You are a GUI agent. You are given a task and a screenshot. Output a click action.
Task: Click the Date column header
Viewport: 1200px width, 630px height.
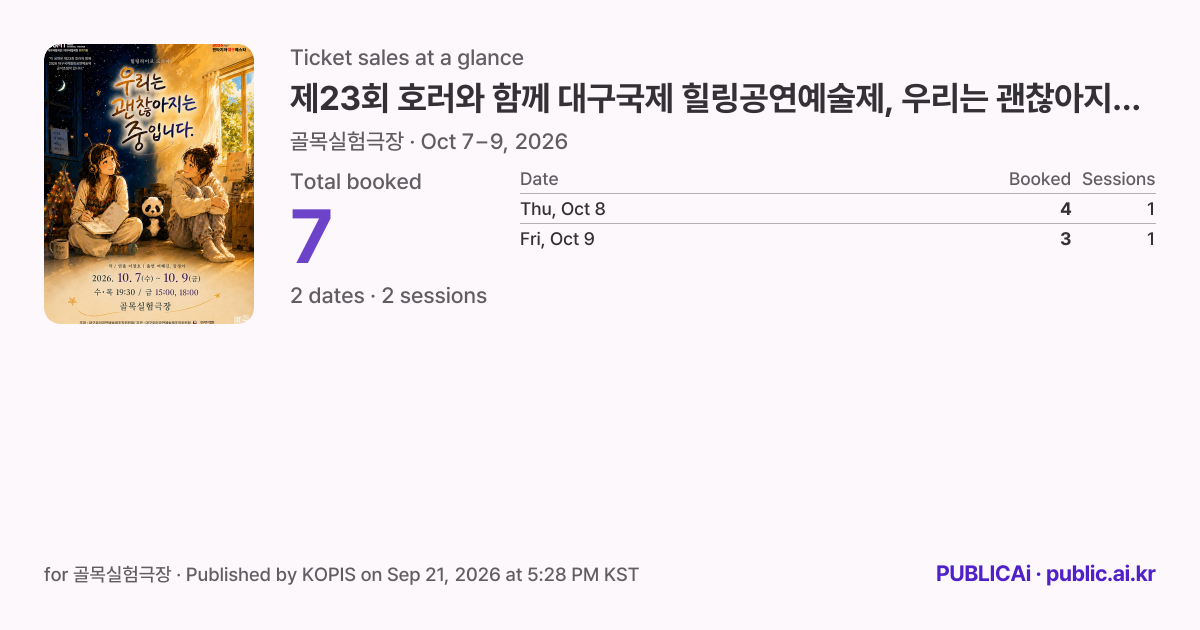tap(539, 179)
